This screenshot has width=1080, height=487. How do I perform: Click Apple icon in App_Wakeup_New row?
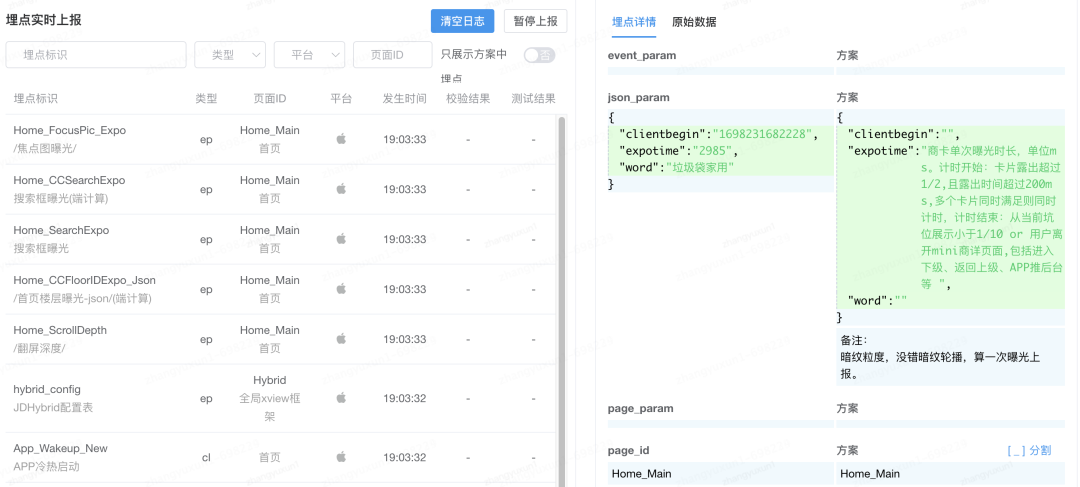pyautogui.click(x=341, y=457)
